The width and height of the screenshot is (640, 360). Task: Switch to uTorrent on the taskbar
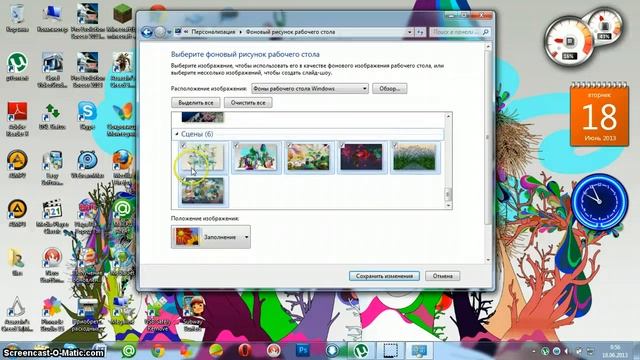361,351
